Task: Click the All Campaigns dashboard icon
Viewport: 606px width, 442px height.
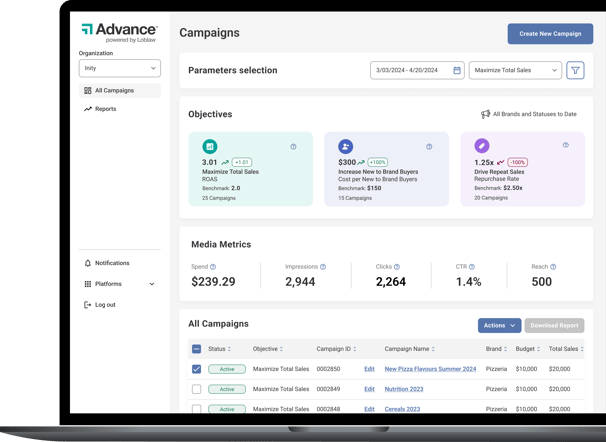Action: (88, 90)
